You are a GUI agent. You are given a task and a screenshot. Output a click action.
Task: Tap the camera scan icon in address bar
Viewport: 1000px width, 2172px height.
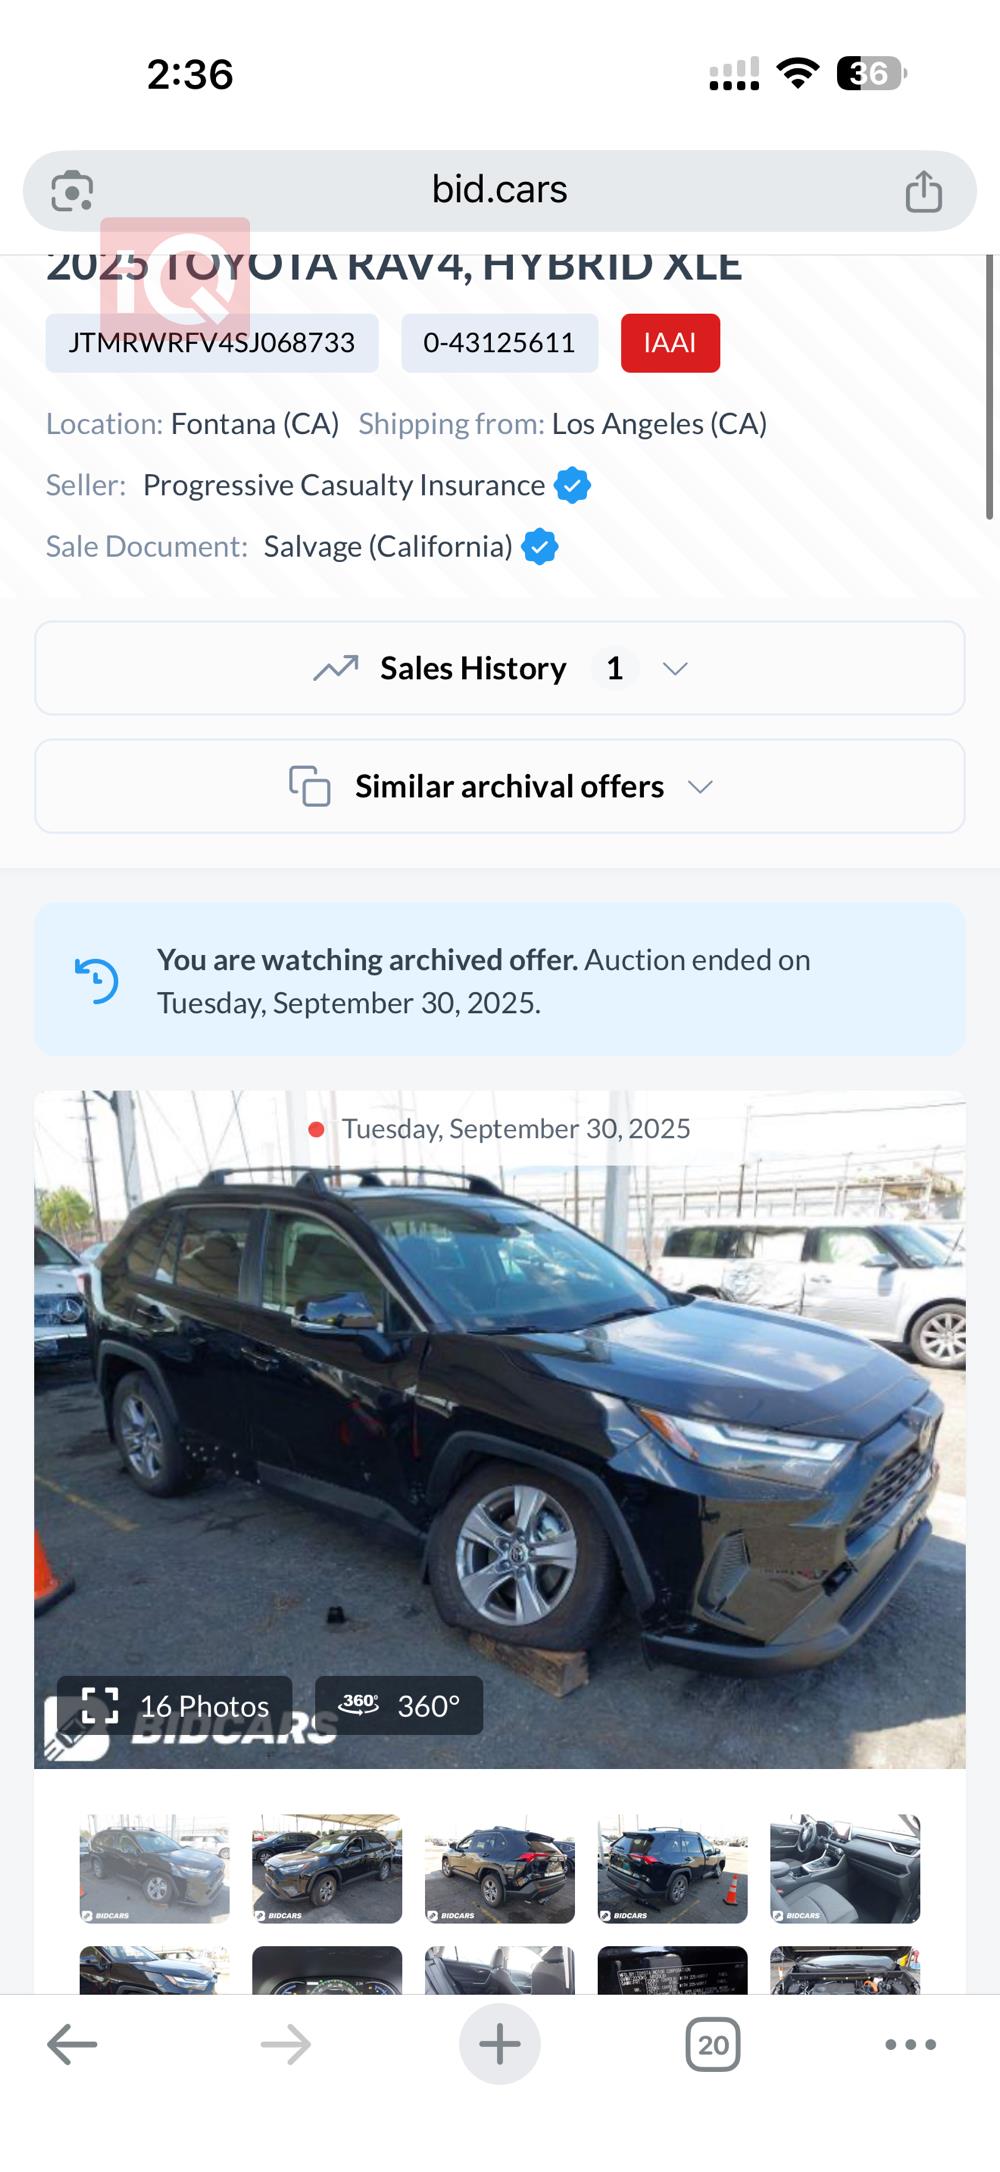point(72,191)
